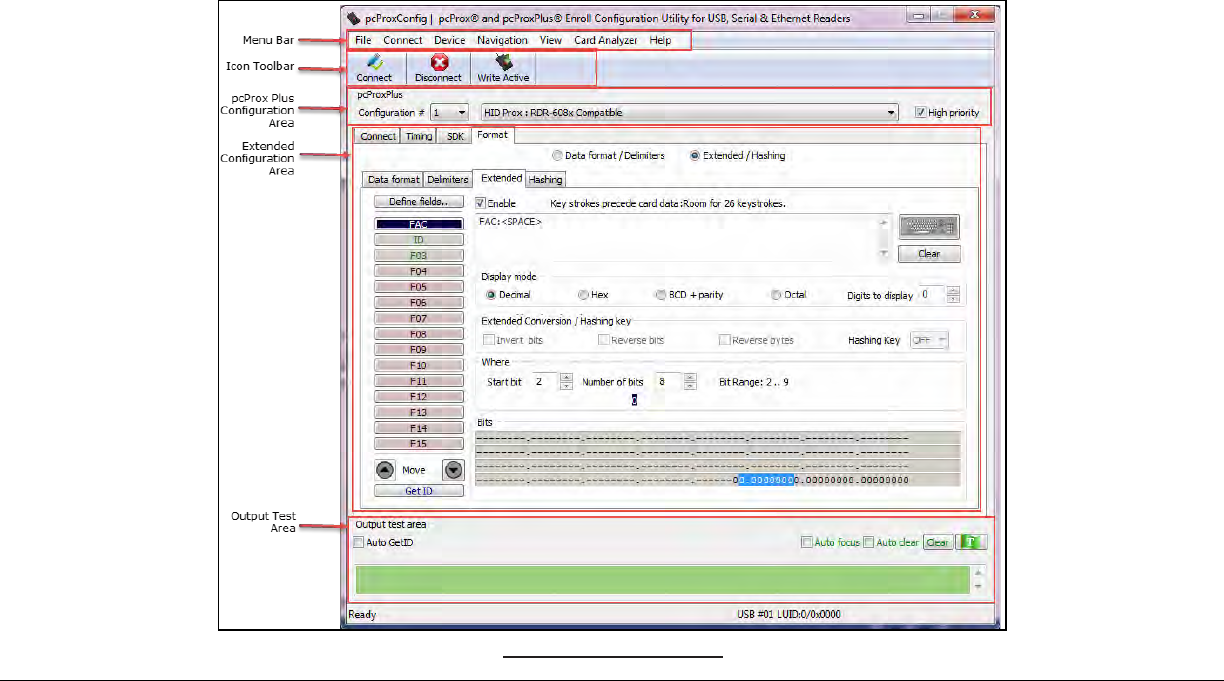Screen dimensions: 1224x681
Task: Adjust the Number of bits stepper arrows
Action: pyautogui.click(x=689, y=382)
